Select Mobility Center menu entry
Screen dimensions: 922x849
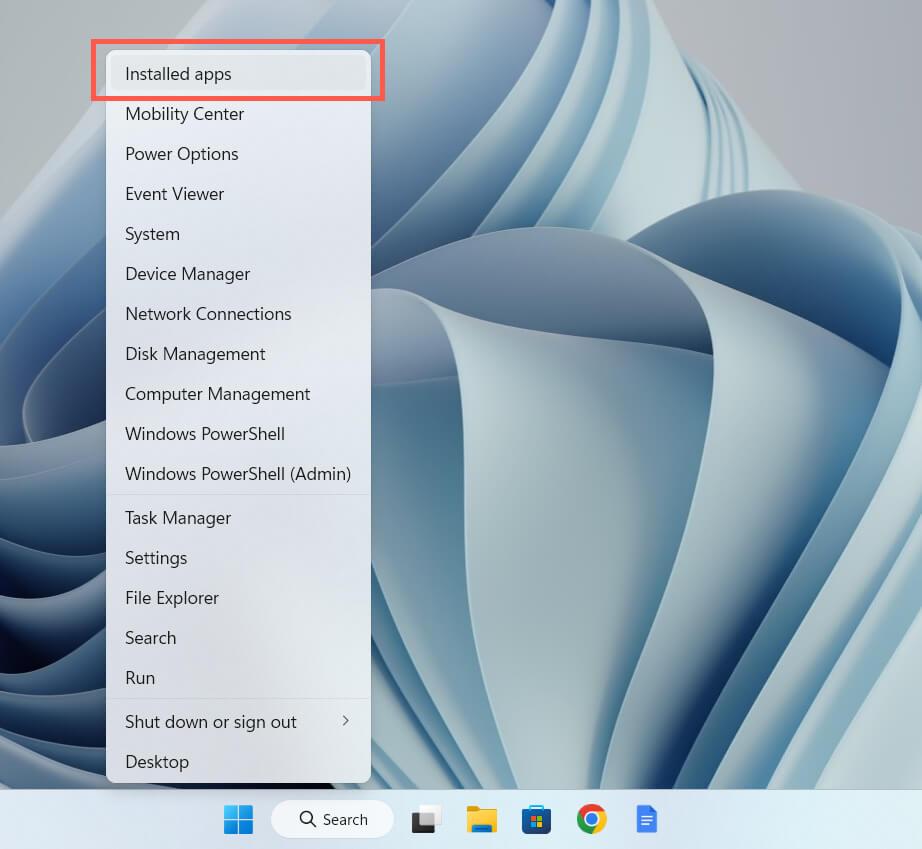point(238,114)
